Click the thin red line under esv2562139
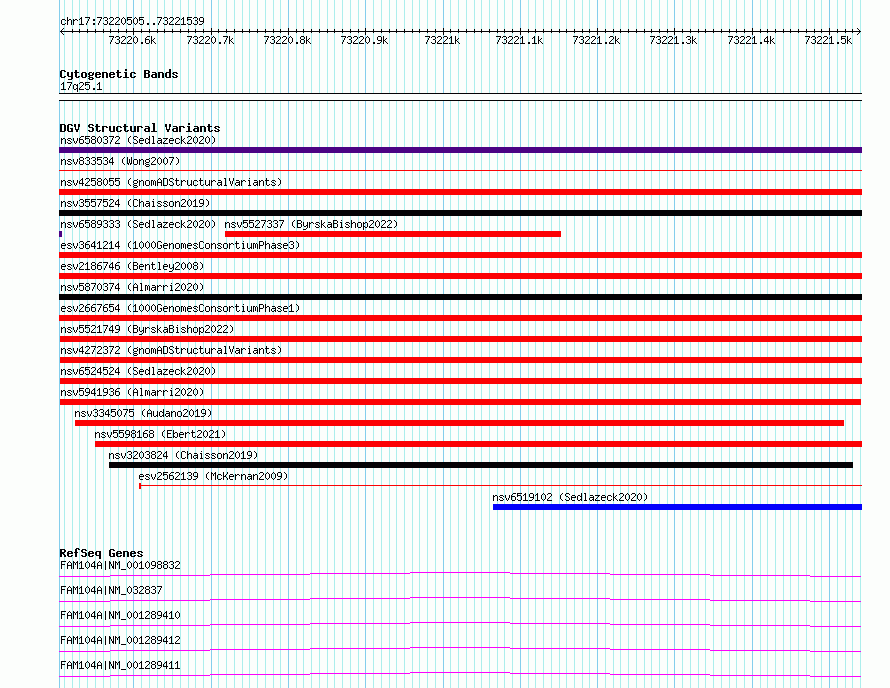Image resolution: width=890 pixels, height=688 pixels. coord(500,485)
